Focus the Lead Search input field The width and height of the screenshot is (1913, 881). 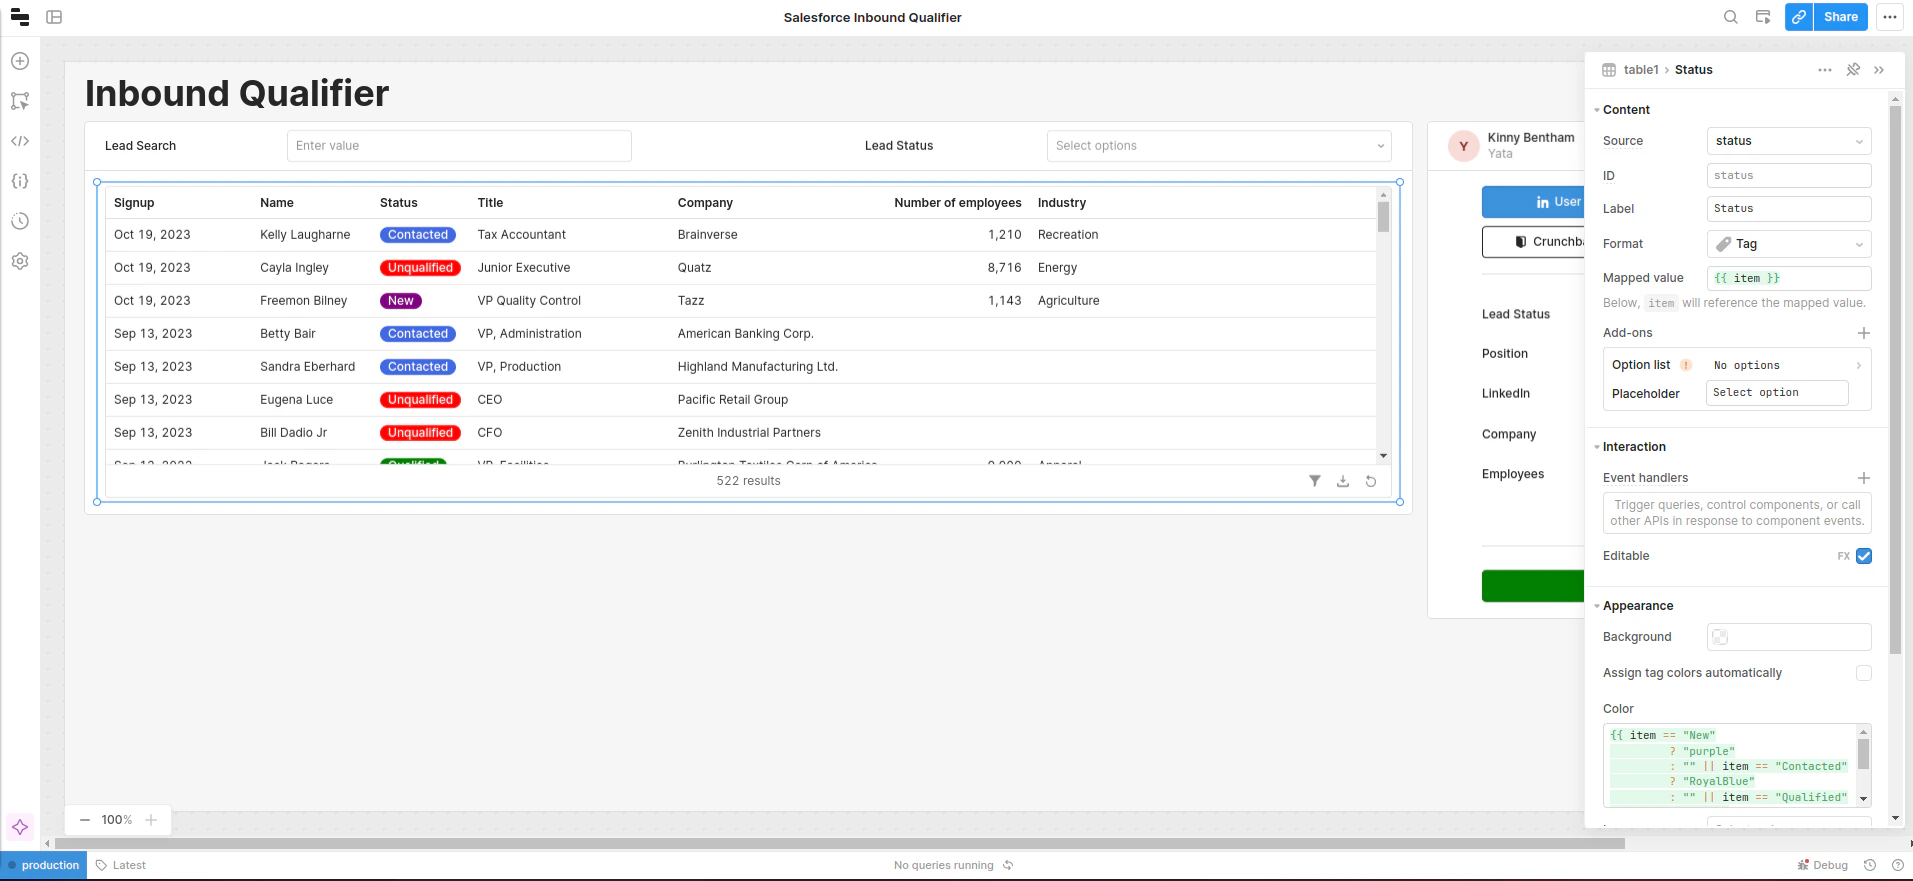click(459, 146)
